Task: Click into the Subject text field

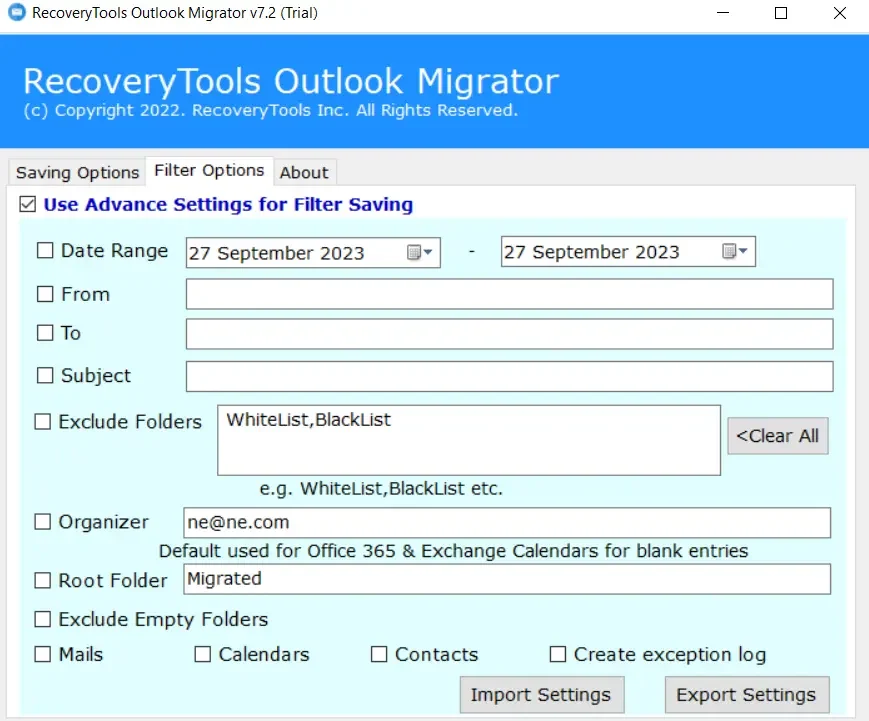Action: pos(508,376)
